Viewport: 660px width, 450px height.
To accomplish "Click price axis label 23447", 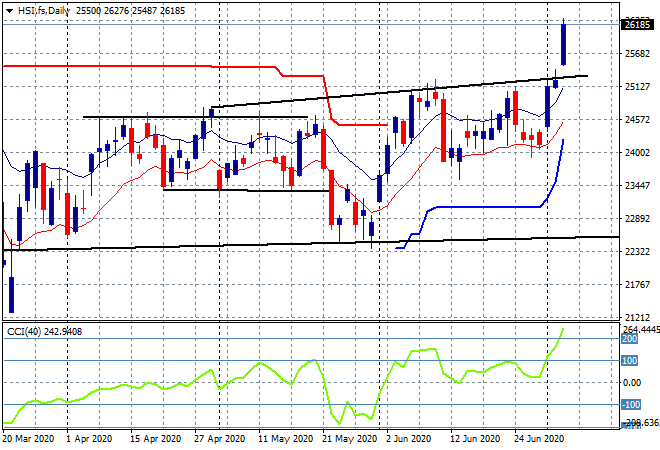I will tap(638, 185).
